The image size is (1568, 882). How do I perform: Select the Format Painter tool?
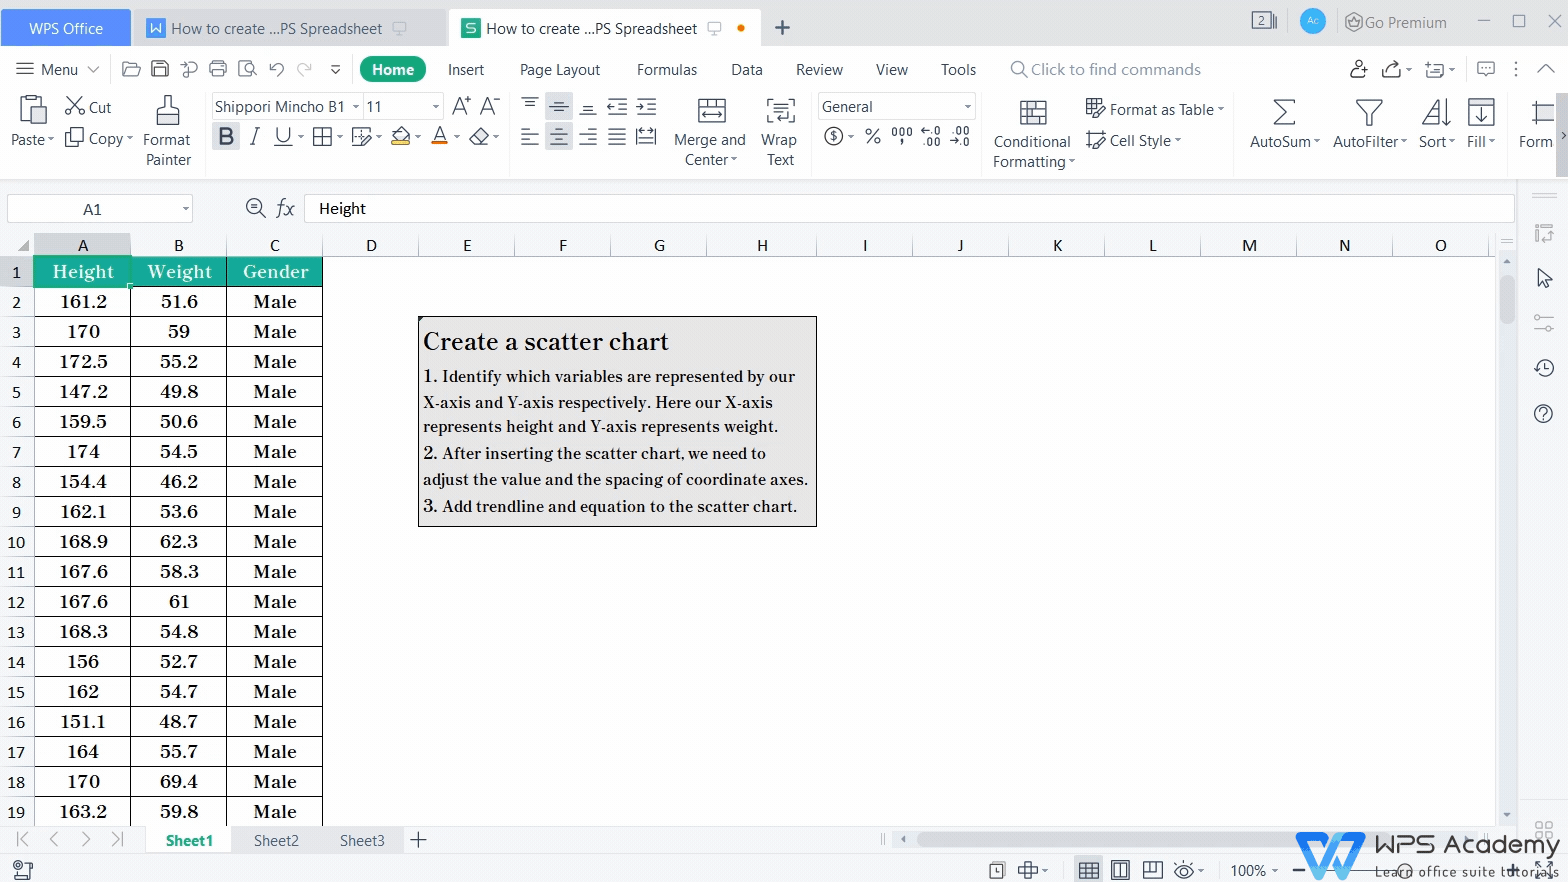tap(168, 131)
